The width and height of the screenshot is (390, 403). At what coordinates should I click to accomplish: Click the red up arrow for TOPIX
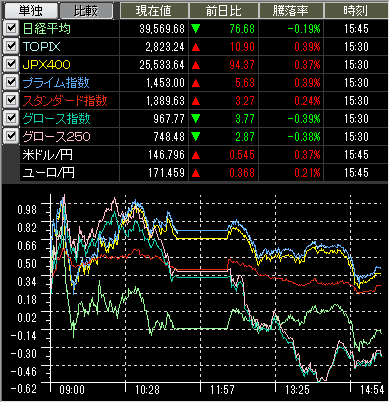tap(196, 47)
